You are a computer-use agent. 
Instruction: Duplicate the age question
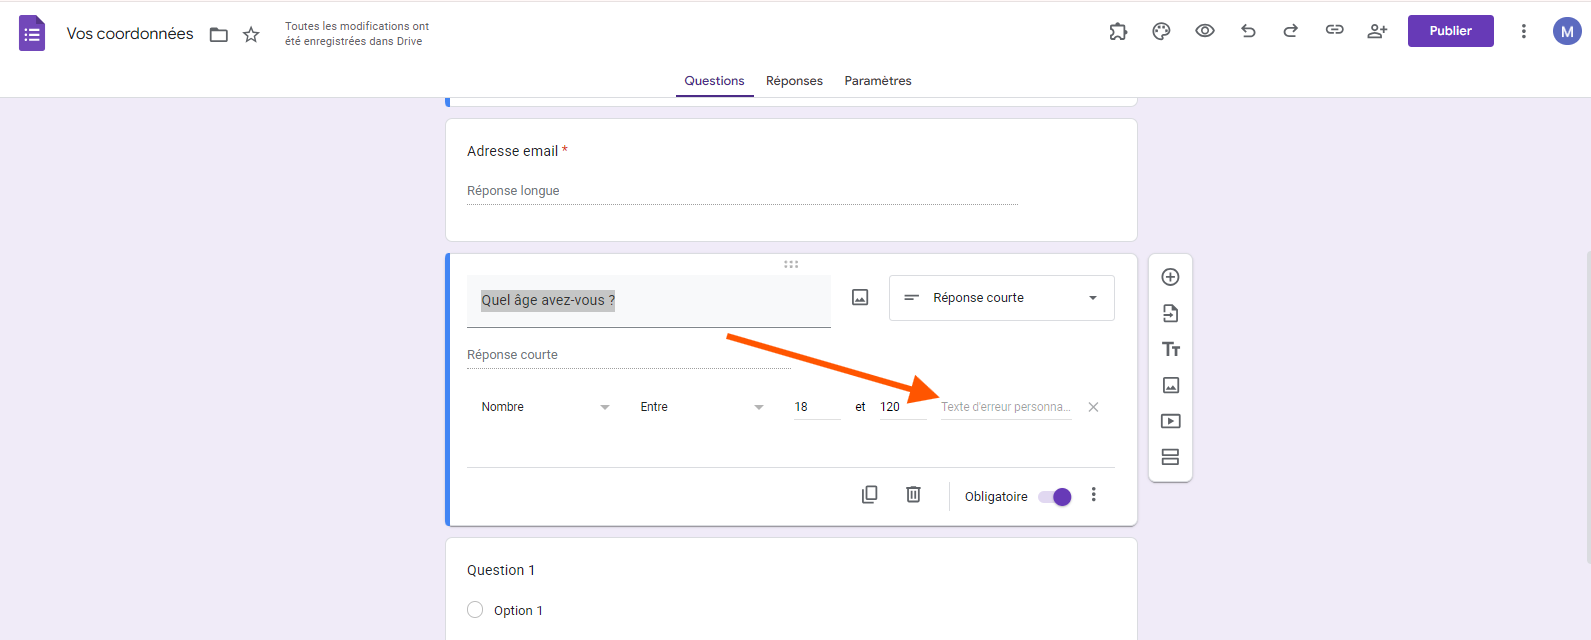870,495
